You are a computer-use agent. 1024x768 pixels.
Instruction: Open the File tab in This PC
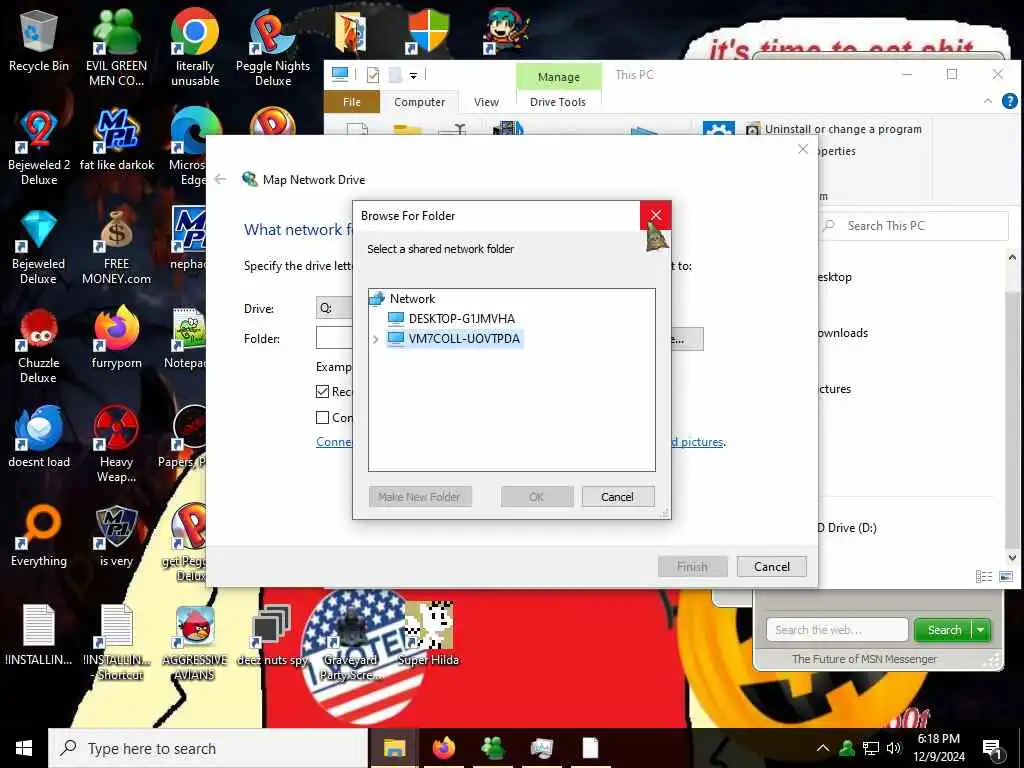[x=352, y=102]
